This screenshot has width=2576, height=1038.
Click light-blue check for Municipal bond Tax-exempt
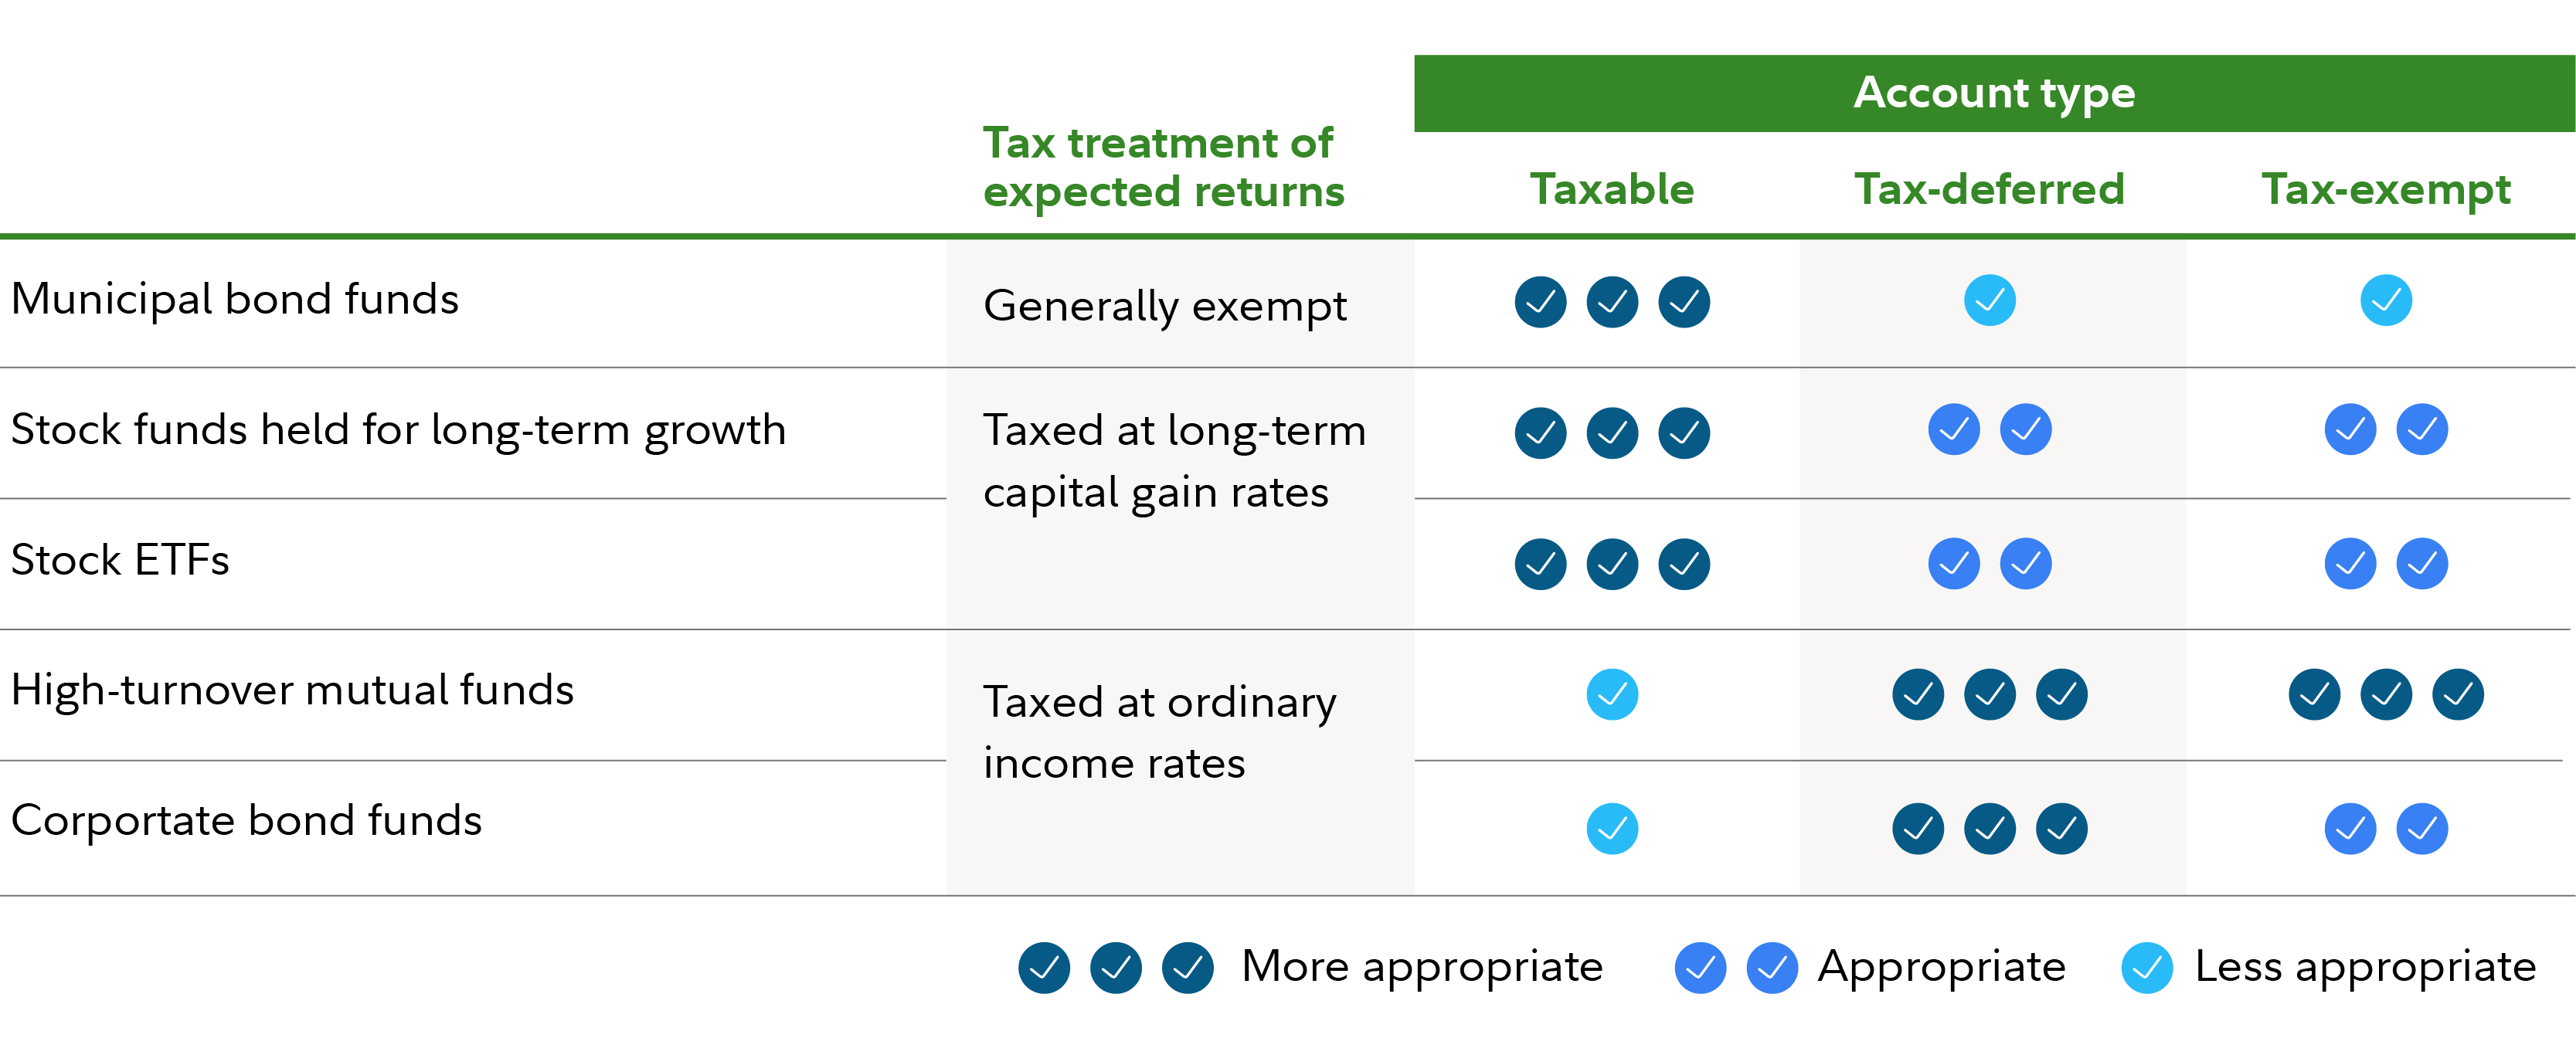[x=2386, y=300]
